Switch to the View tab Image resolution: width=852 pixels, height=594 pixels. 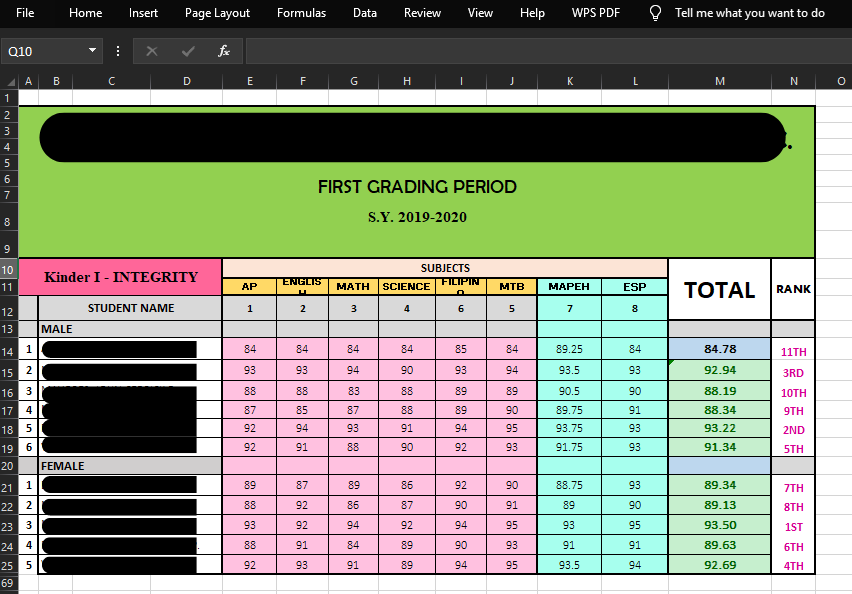click(x=480, y=13)
